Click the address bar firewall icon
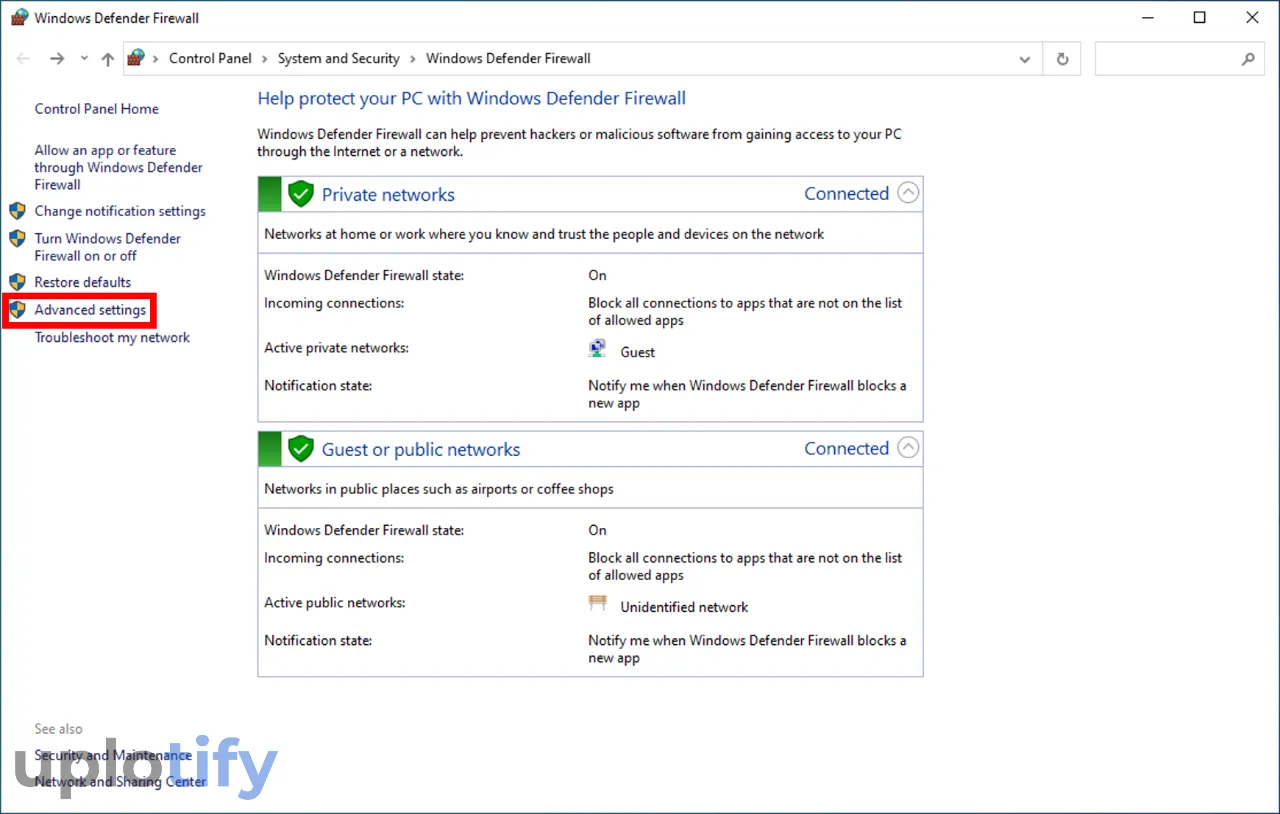 [x=137, y=58]
